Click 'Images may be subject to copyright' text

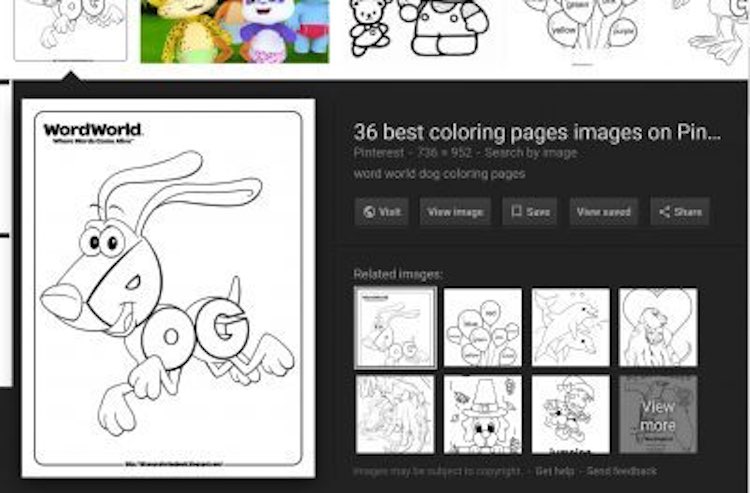click(437, 471)
